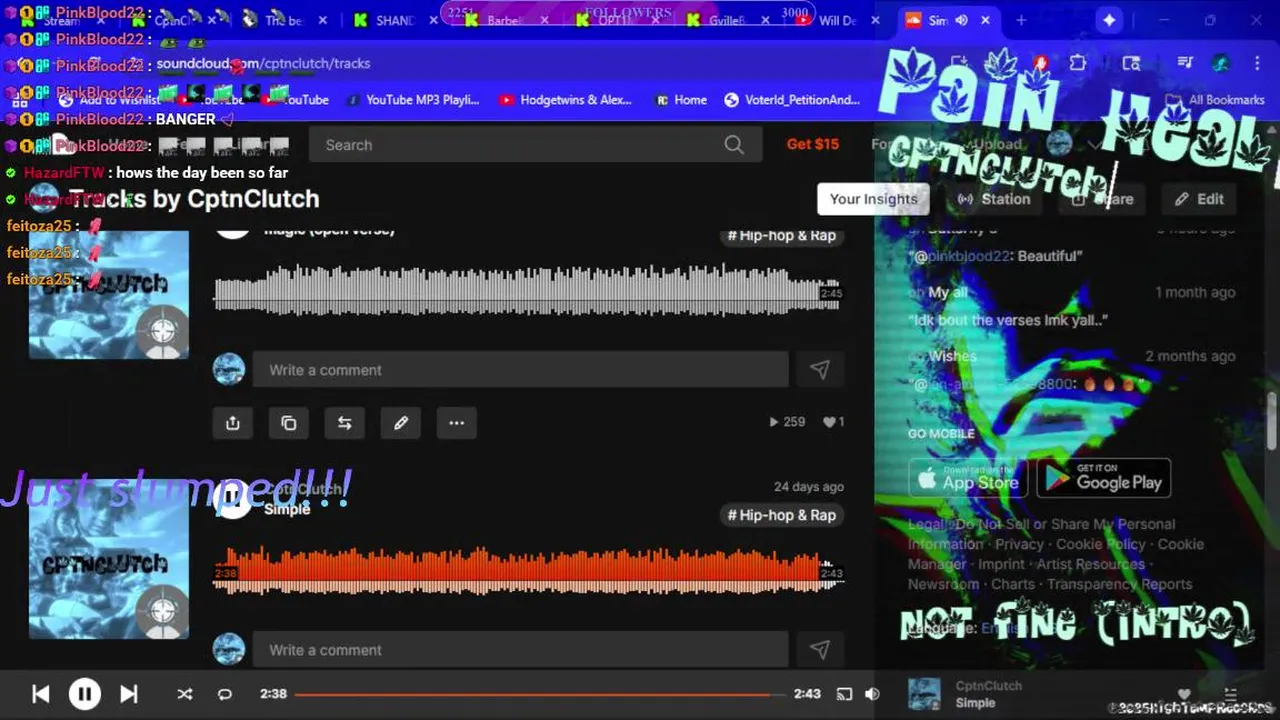Viewport: 1280px width, 720px height.
Task: Seek within the orange Simple track waveform
Action: 528,570
